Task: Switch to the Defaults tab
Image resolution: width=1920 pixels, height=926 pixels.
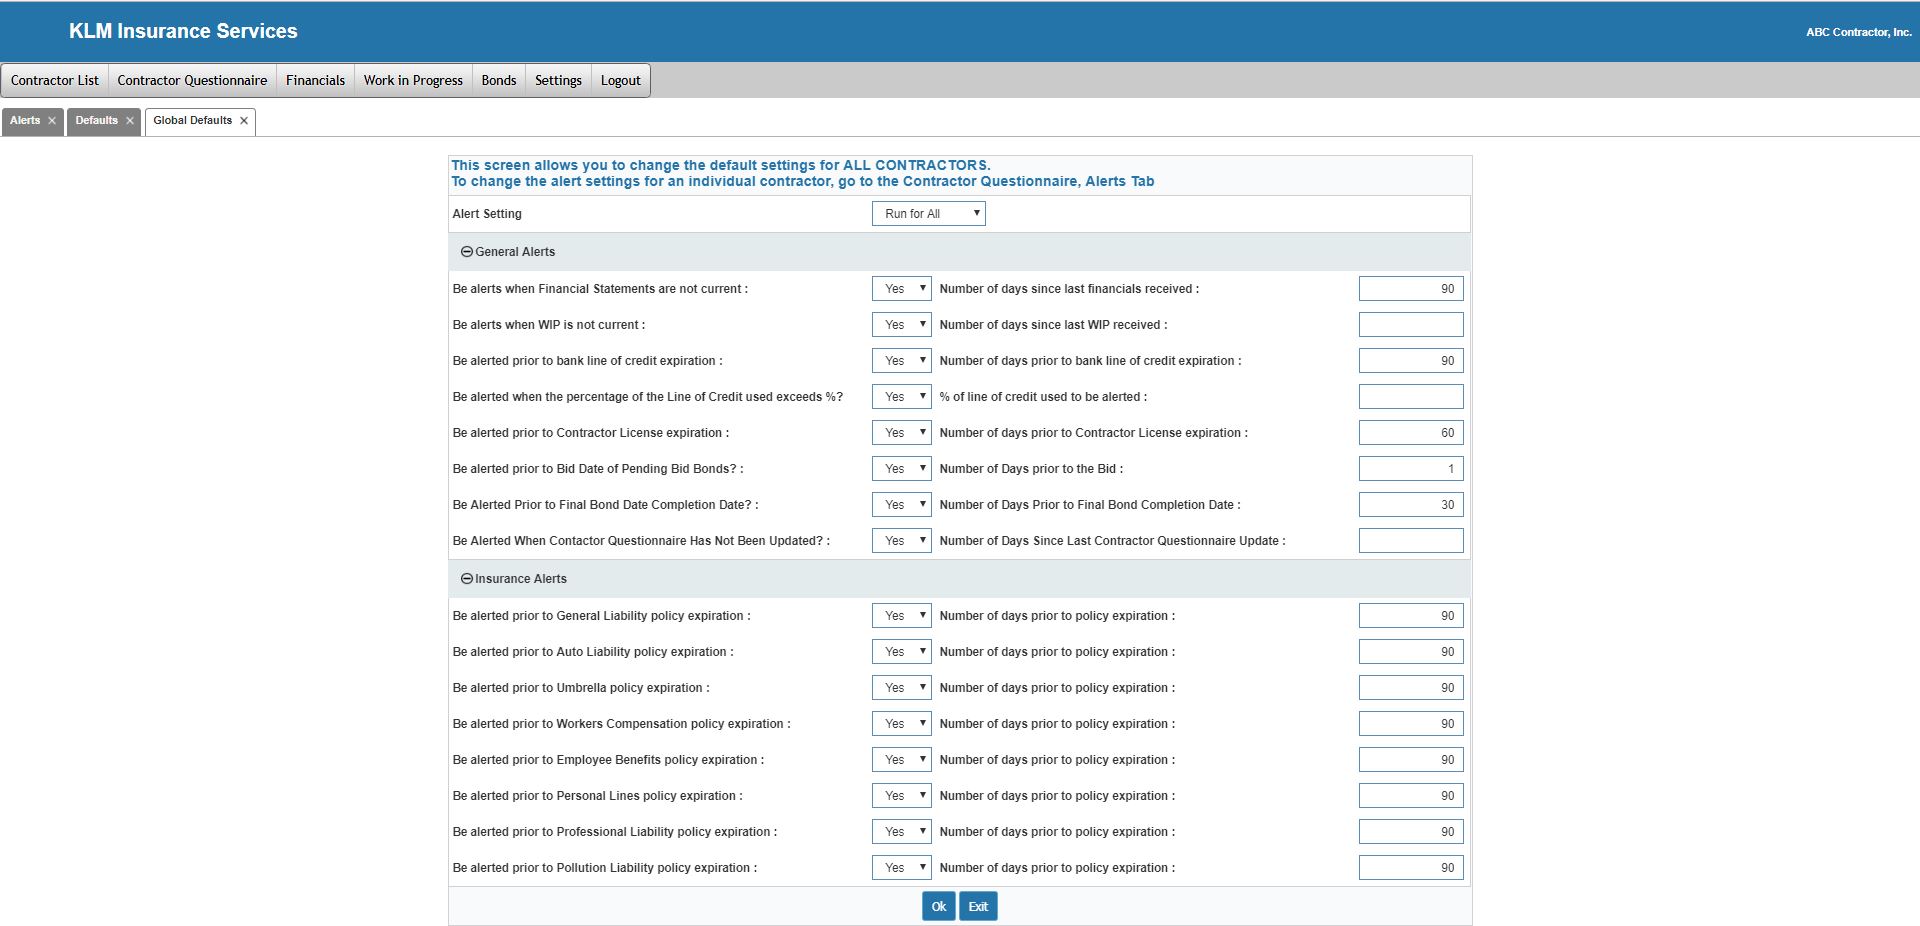Action: (96, 121)
